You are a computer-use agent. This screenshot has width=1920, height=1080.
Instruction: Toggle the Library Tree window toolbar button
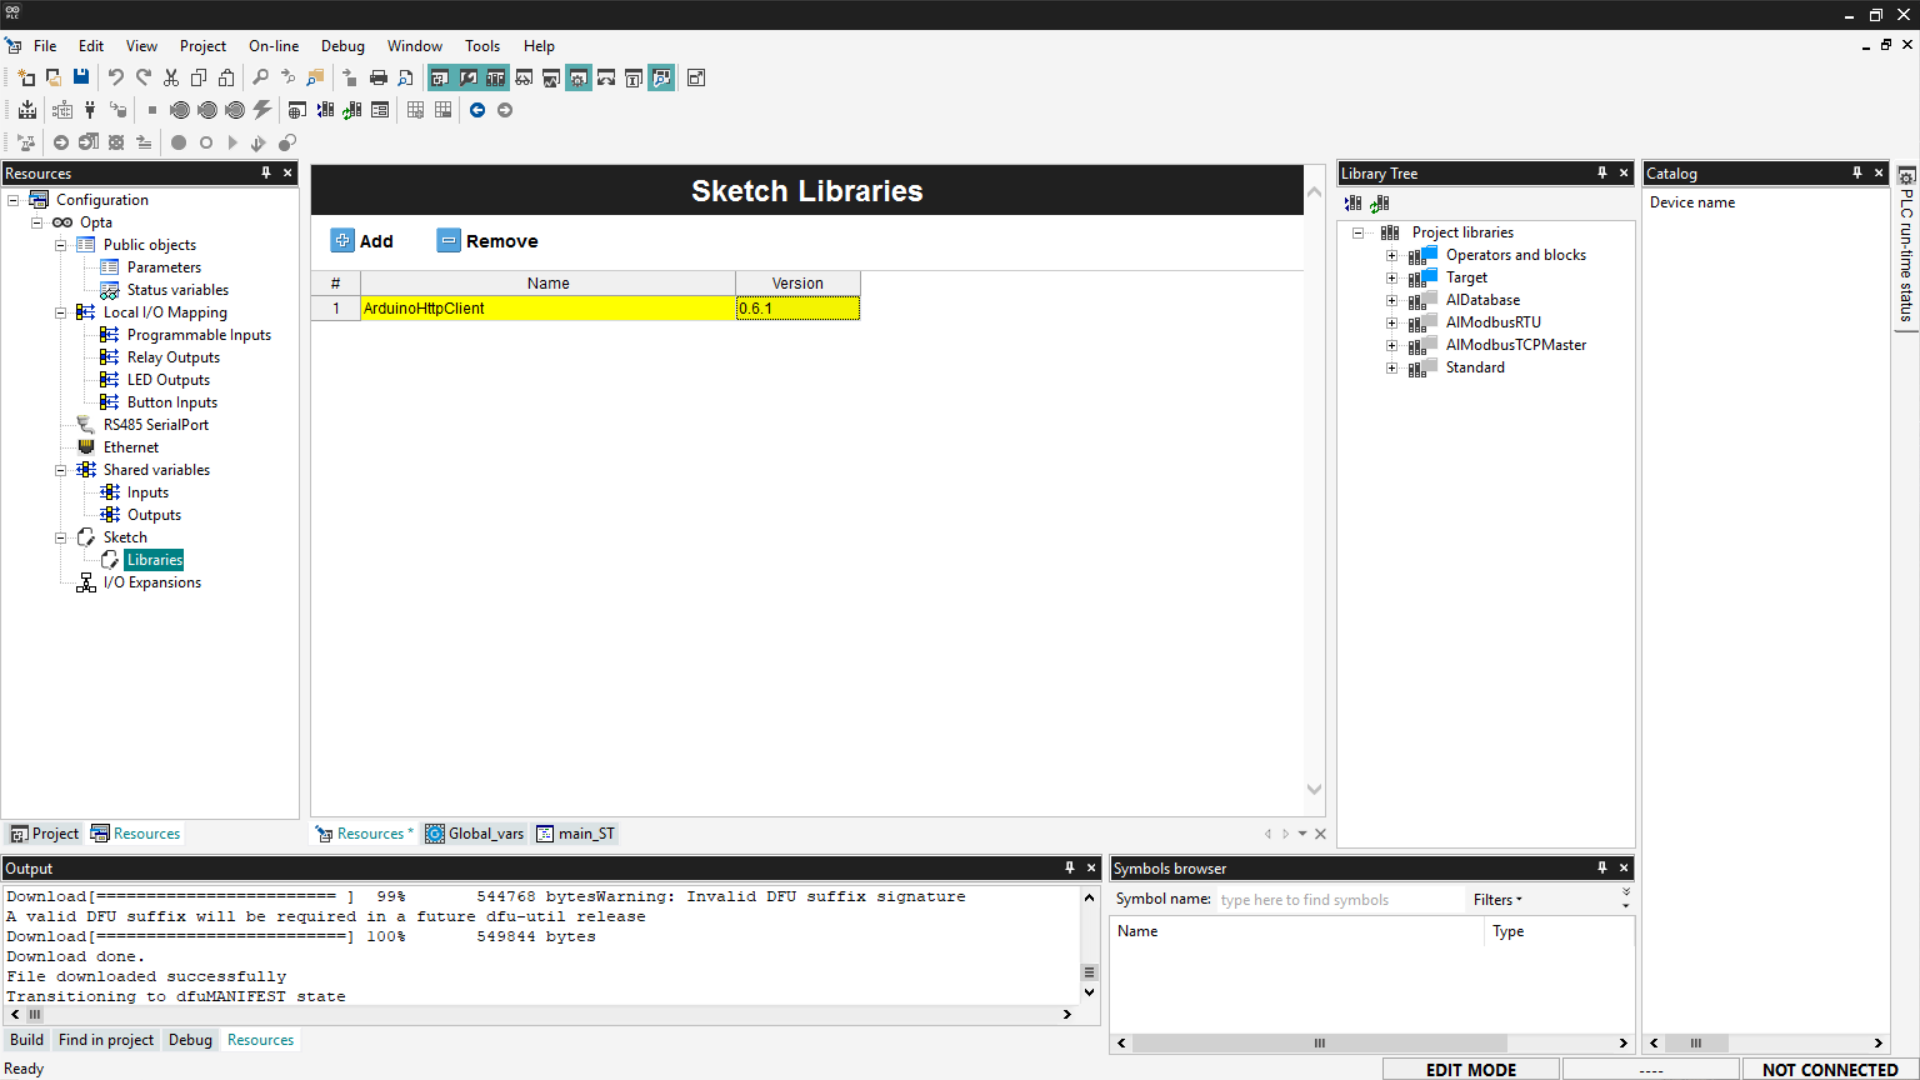tap(496, 77)
